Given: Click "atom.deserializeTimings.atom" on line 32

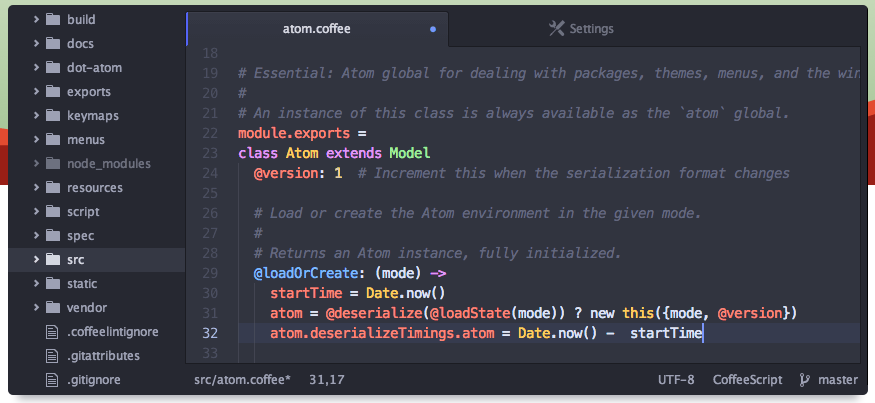Looking at the screenshot, I should (382, 333).
